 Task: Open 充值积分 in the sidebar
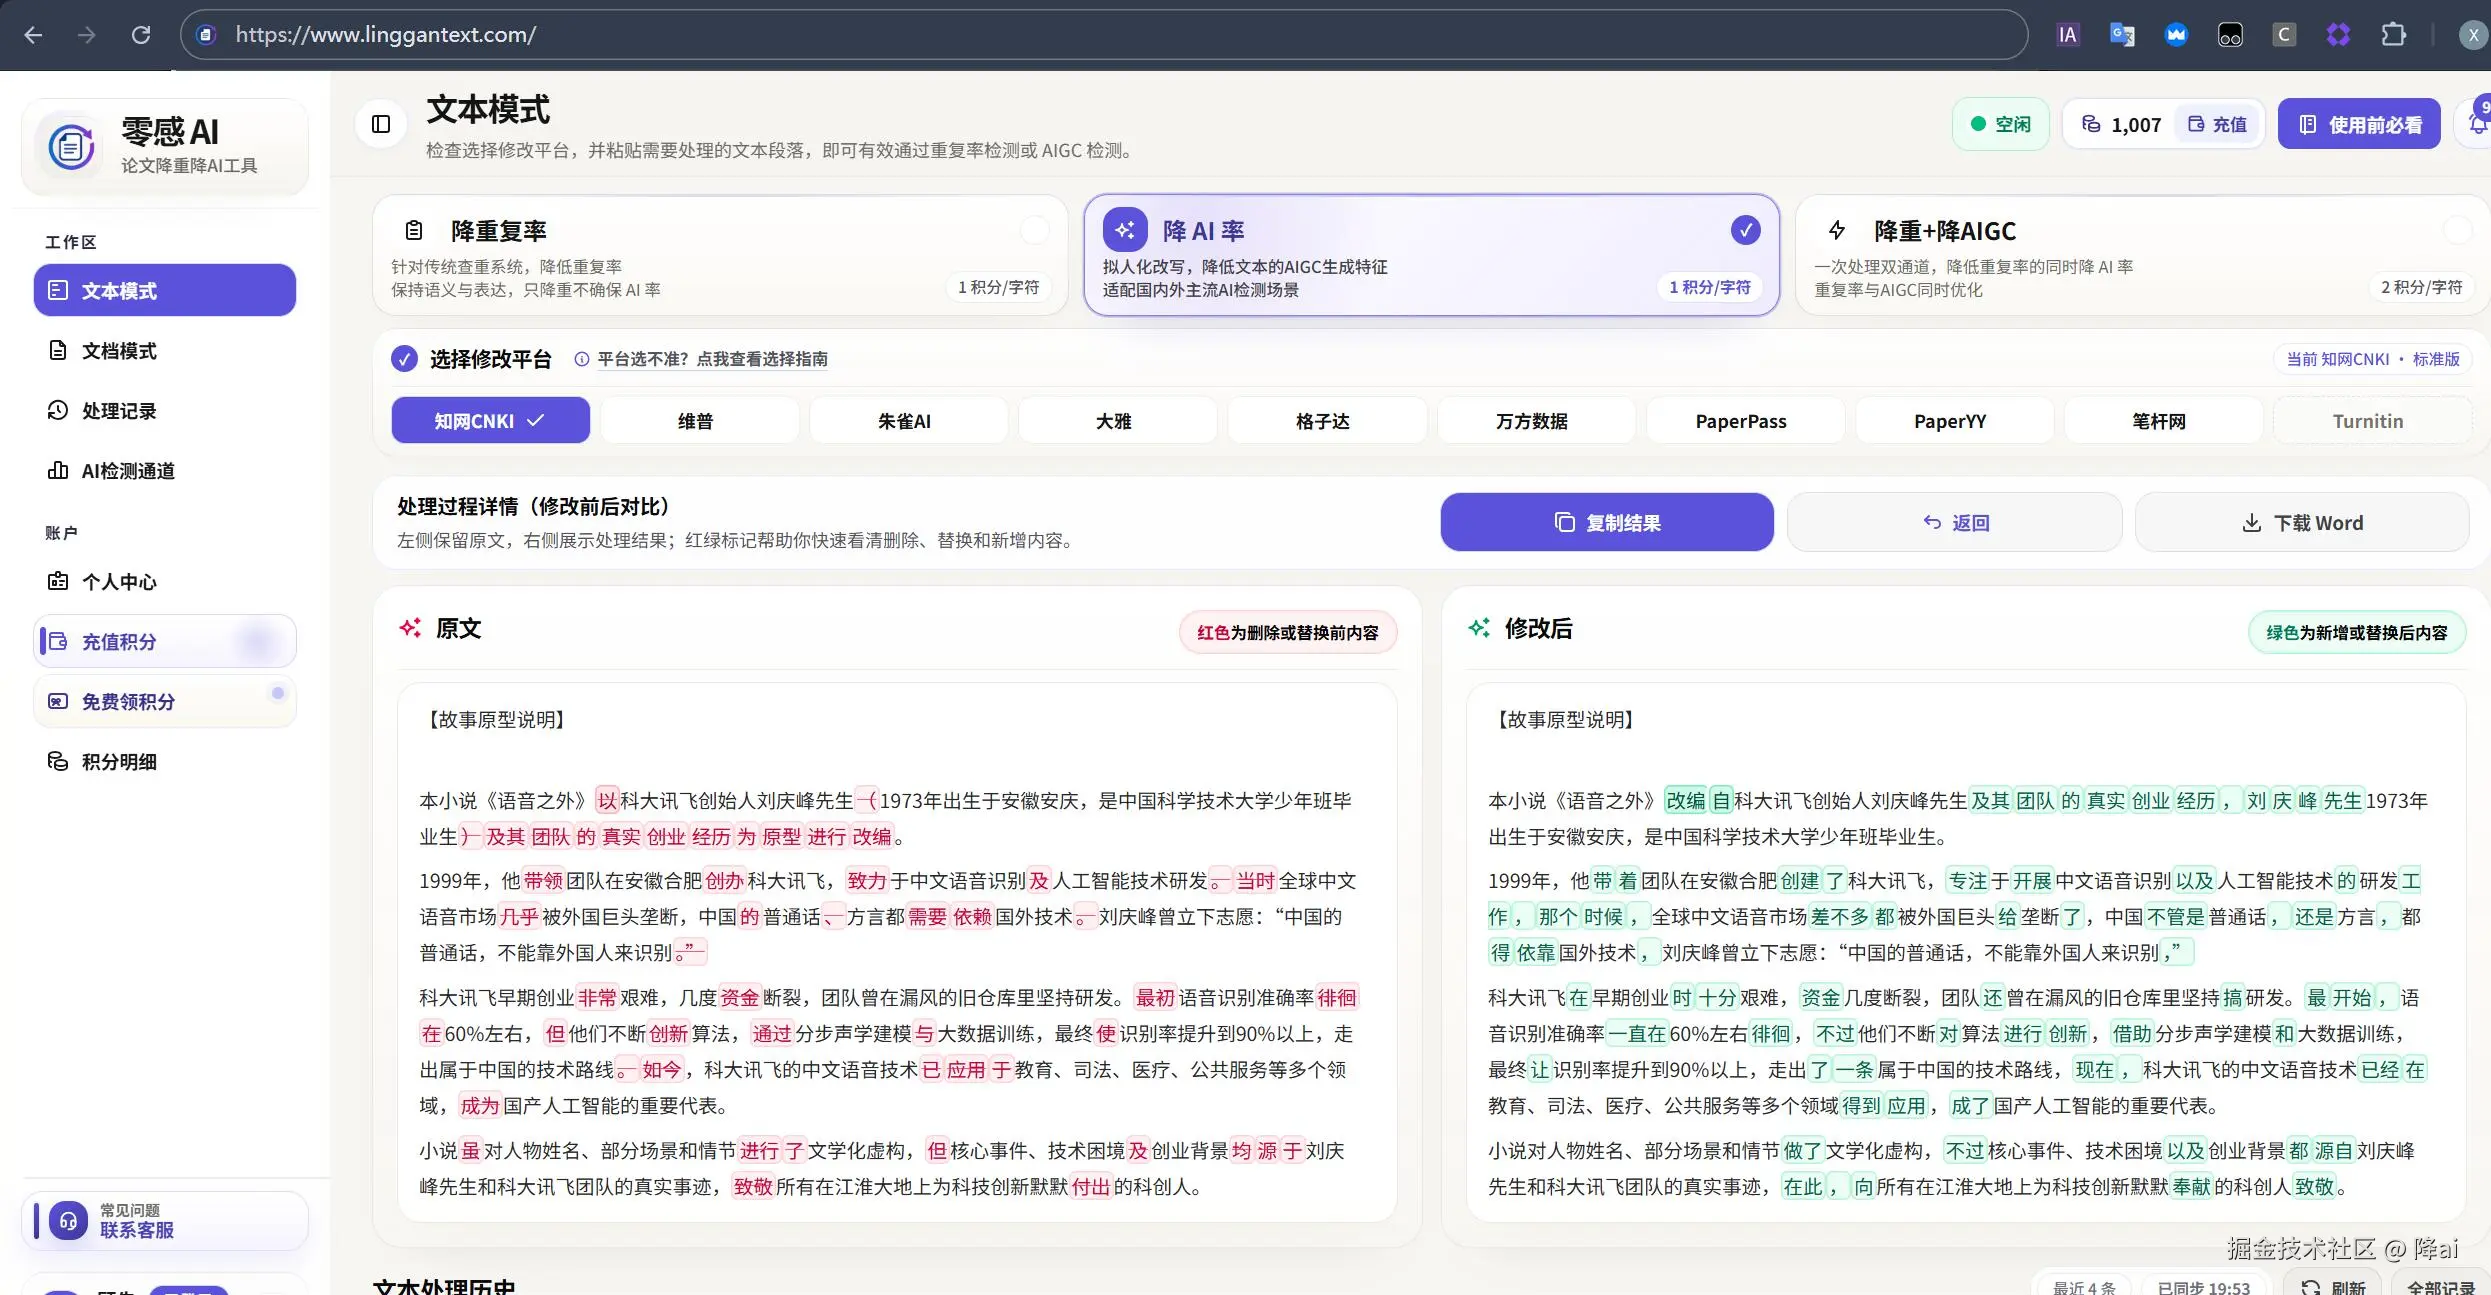pos(165,641)
